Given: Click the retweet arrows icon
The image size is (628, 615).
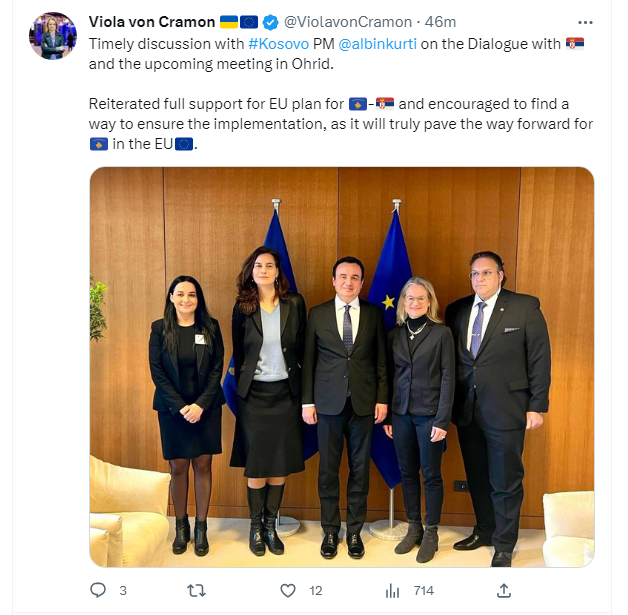Looking at the screenshot, I should coord(196,590).
